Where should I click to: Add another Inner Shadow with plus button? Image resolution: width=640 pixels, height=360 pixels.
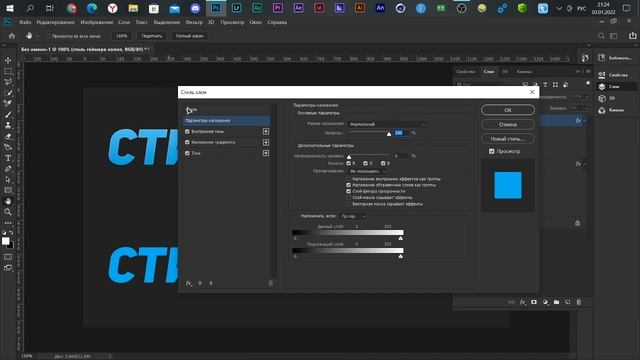[266, 131]
